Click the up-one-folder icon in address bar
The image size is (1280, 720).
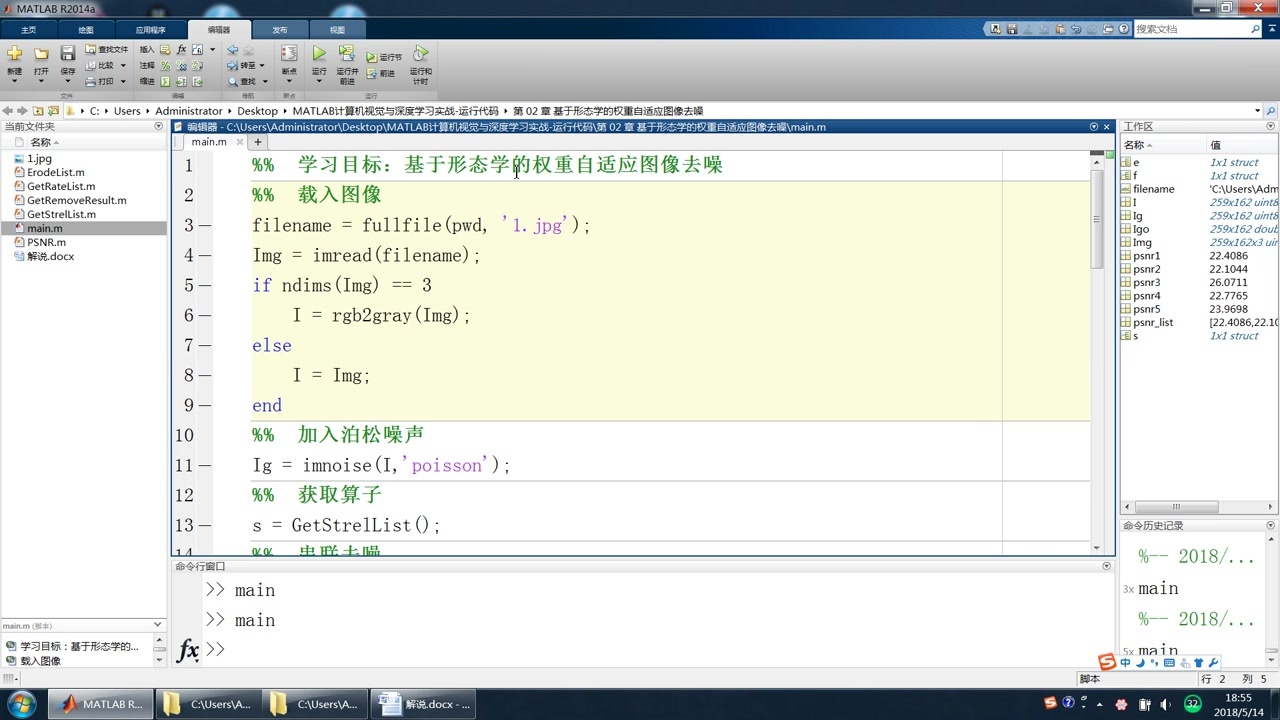(38, 111)
